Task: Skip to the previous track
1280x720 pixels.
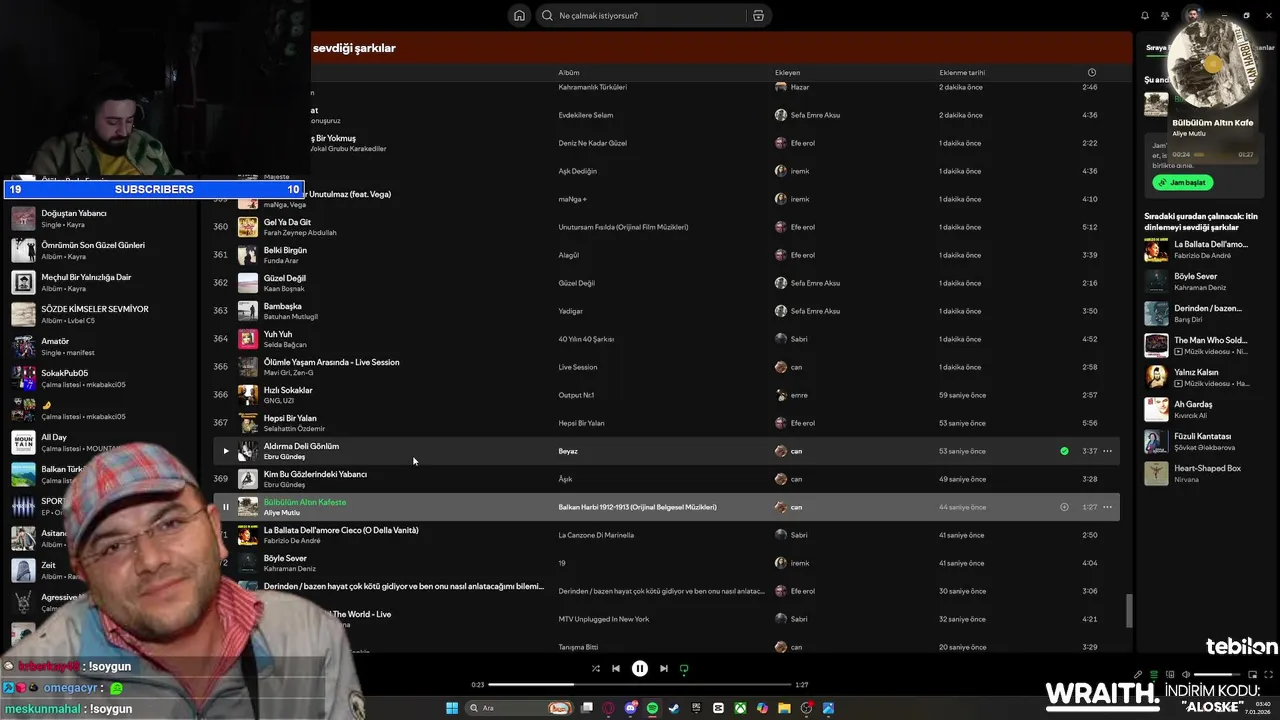Action: 616,668
